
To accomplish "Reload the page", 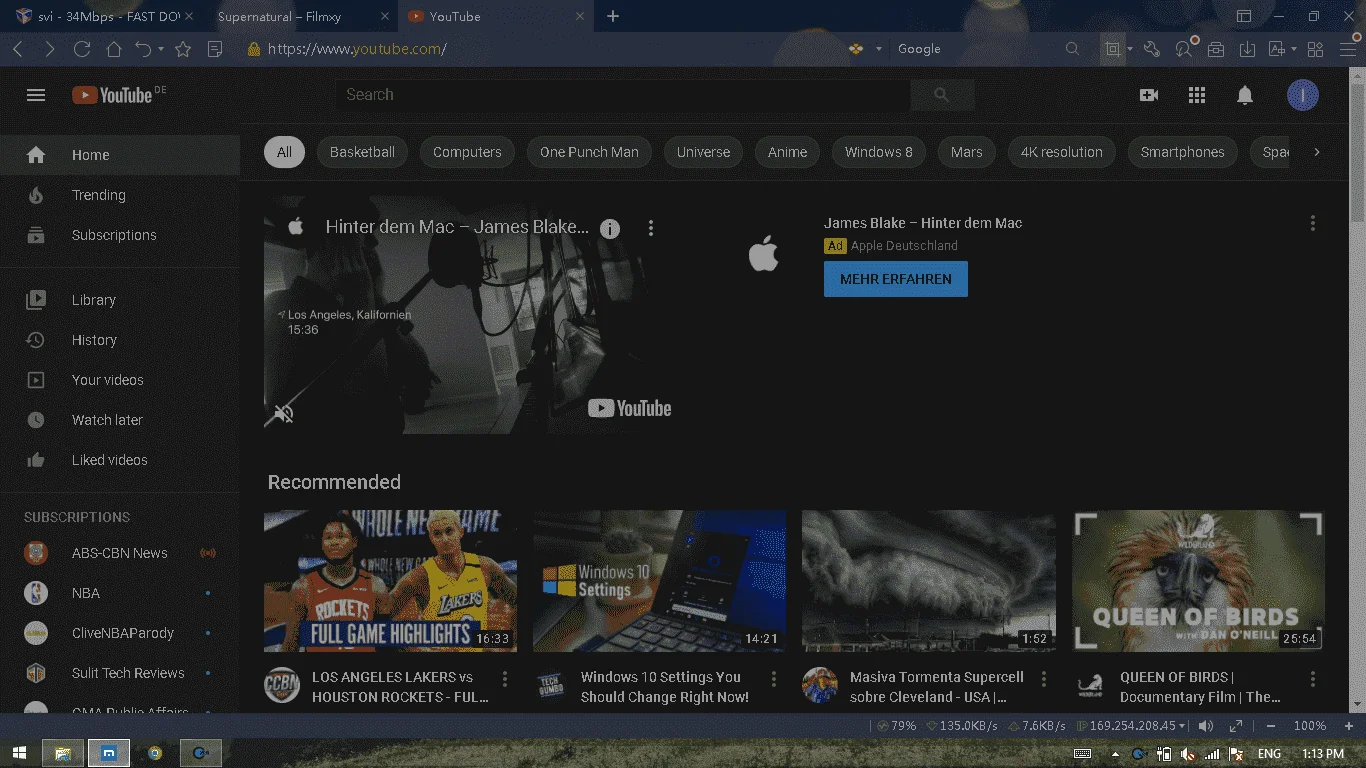I will click(x=82, y=49).
